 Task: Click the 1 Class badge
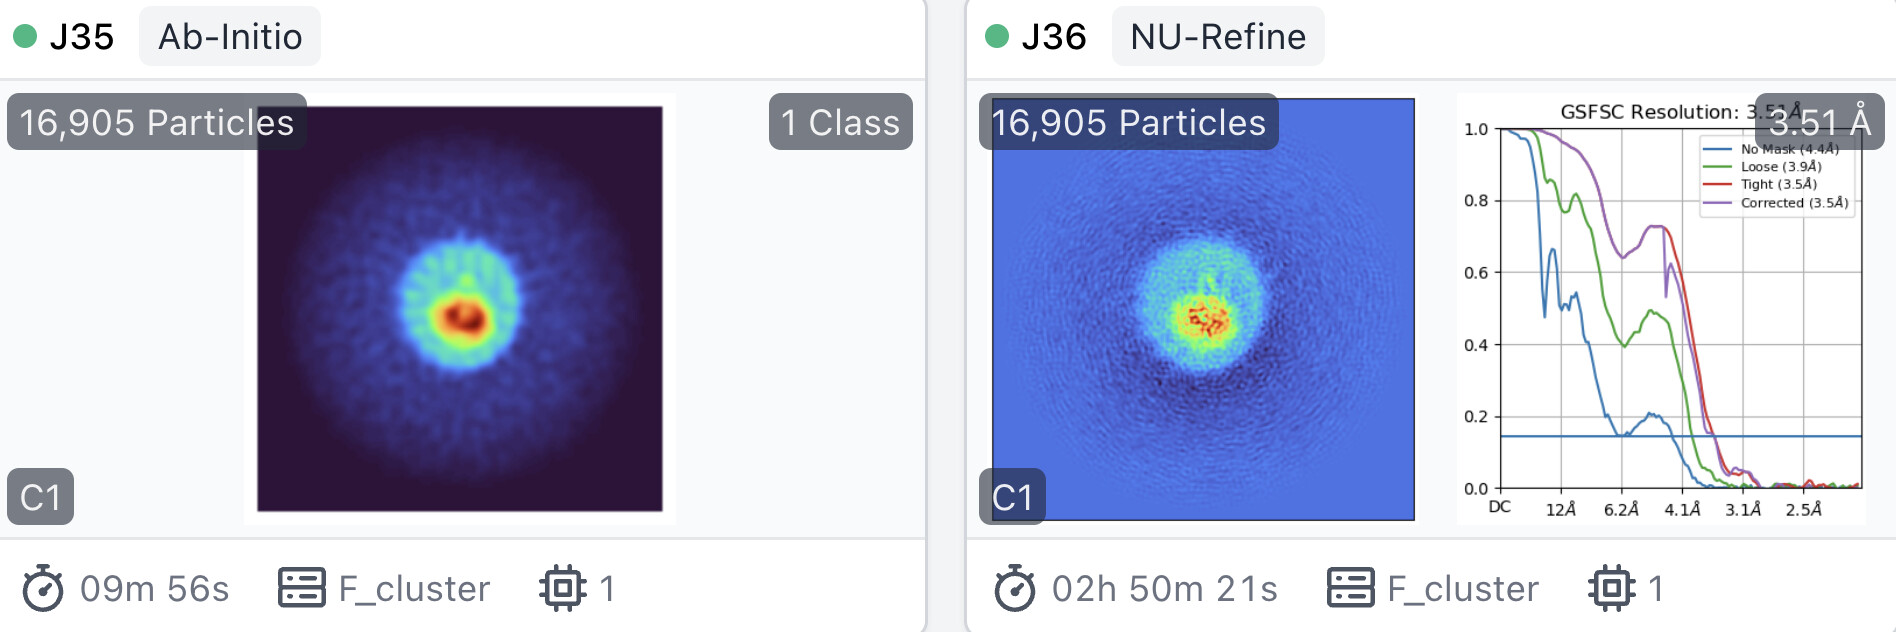(841, 122)
